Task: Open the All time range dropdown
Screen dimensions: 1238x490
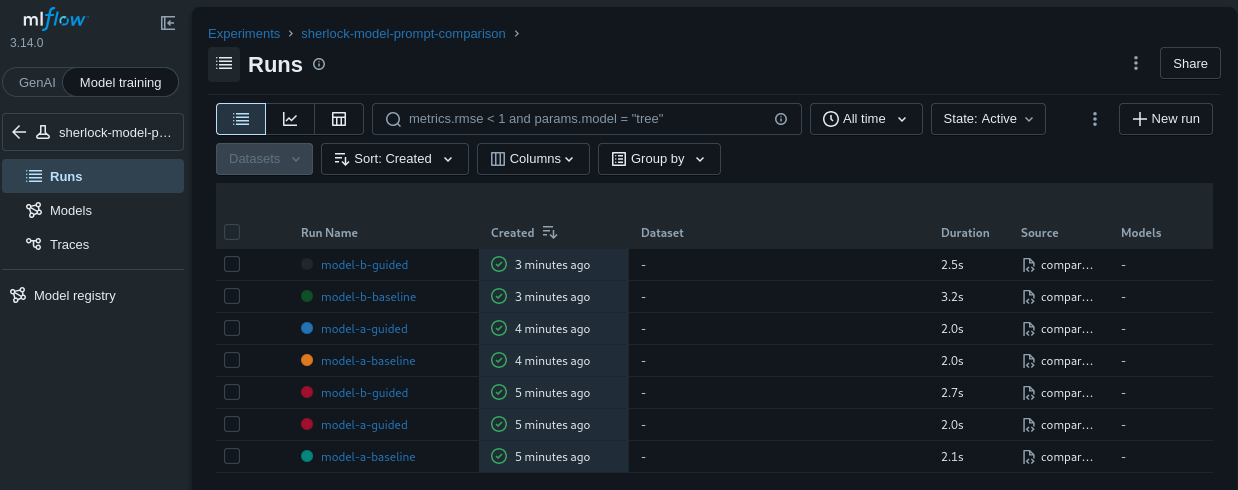Action: point(866,119)
